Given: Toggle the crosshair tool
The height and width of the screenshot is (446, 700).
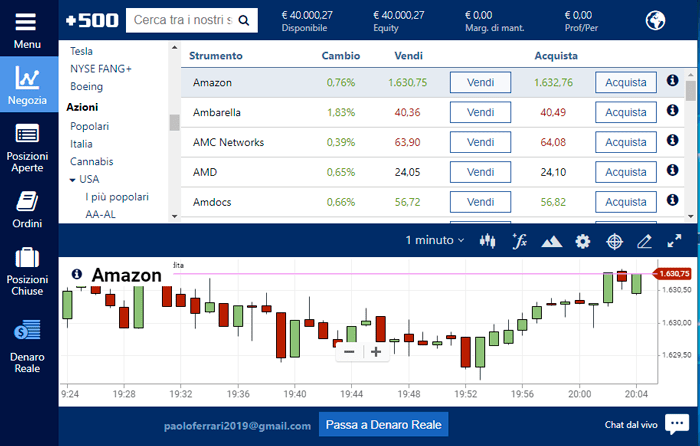Looking at the screenshot, I should click(614, 242).
